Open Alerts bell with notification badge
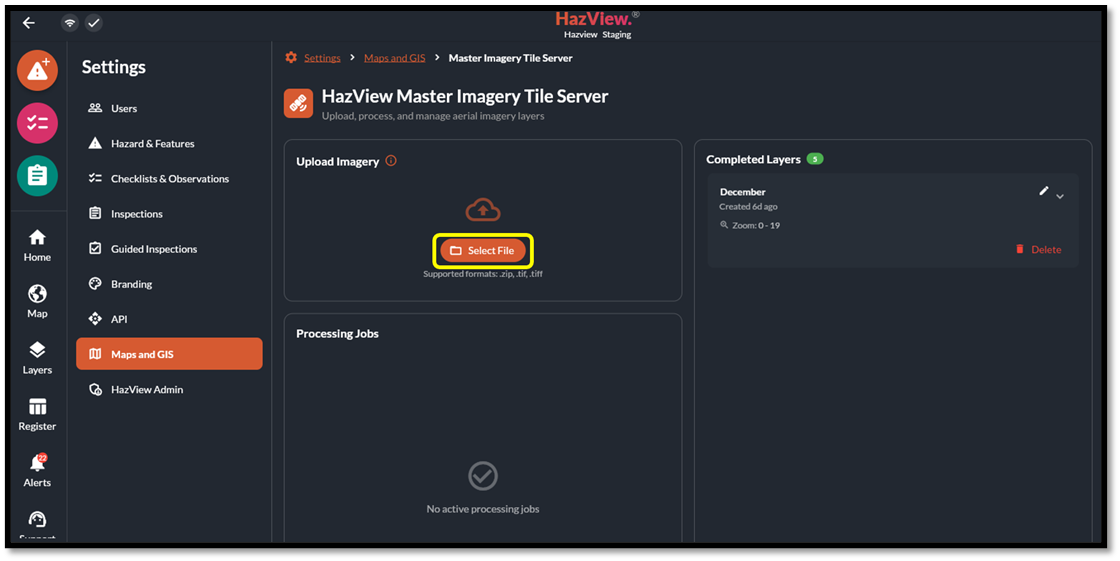1120x561 pixels. (37, 470)
